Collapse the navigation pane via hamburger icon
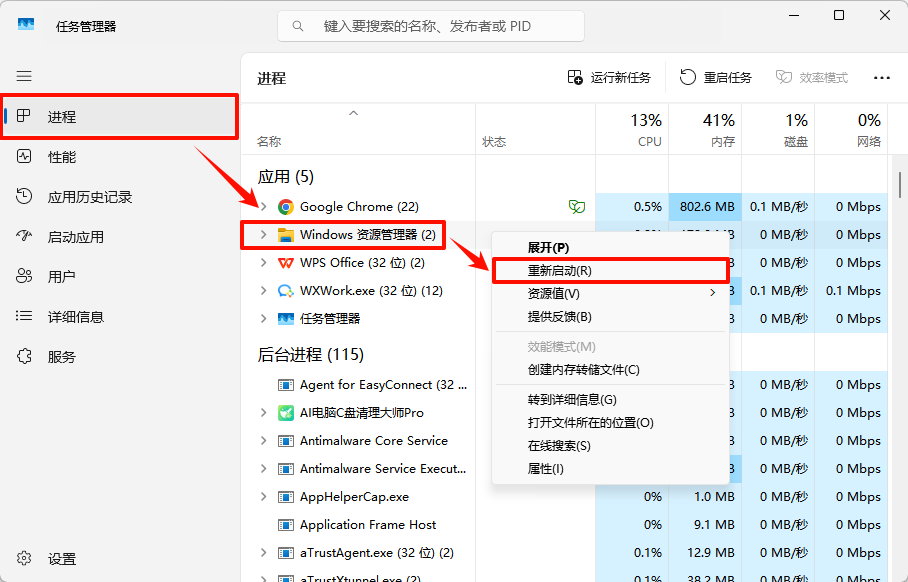Viewport: 908px width, 582px height. click(x=24, y=76)
